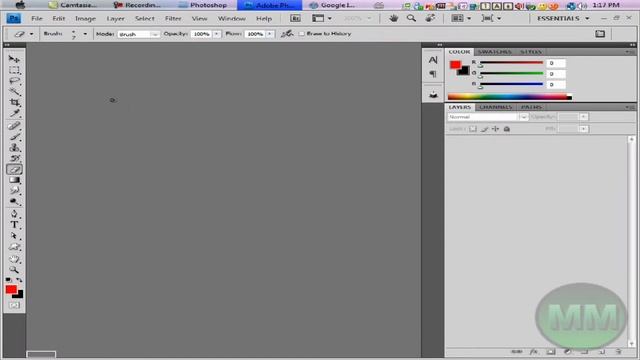Click the foreground color swatch in Color panel
Screen dimensions: 640x360
click(x=455, y=64)
